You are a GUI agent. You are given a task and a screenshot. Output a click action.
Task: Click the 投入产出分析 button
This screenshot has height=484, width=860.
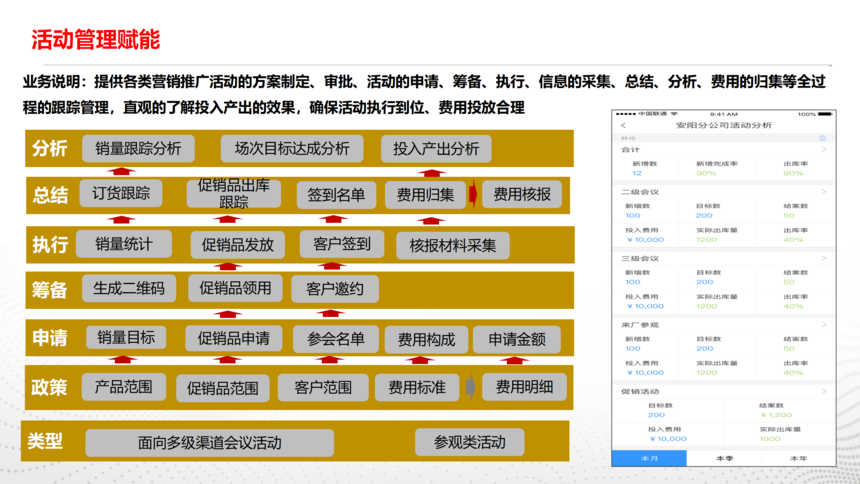coord(436,149)
